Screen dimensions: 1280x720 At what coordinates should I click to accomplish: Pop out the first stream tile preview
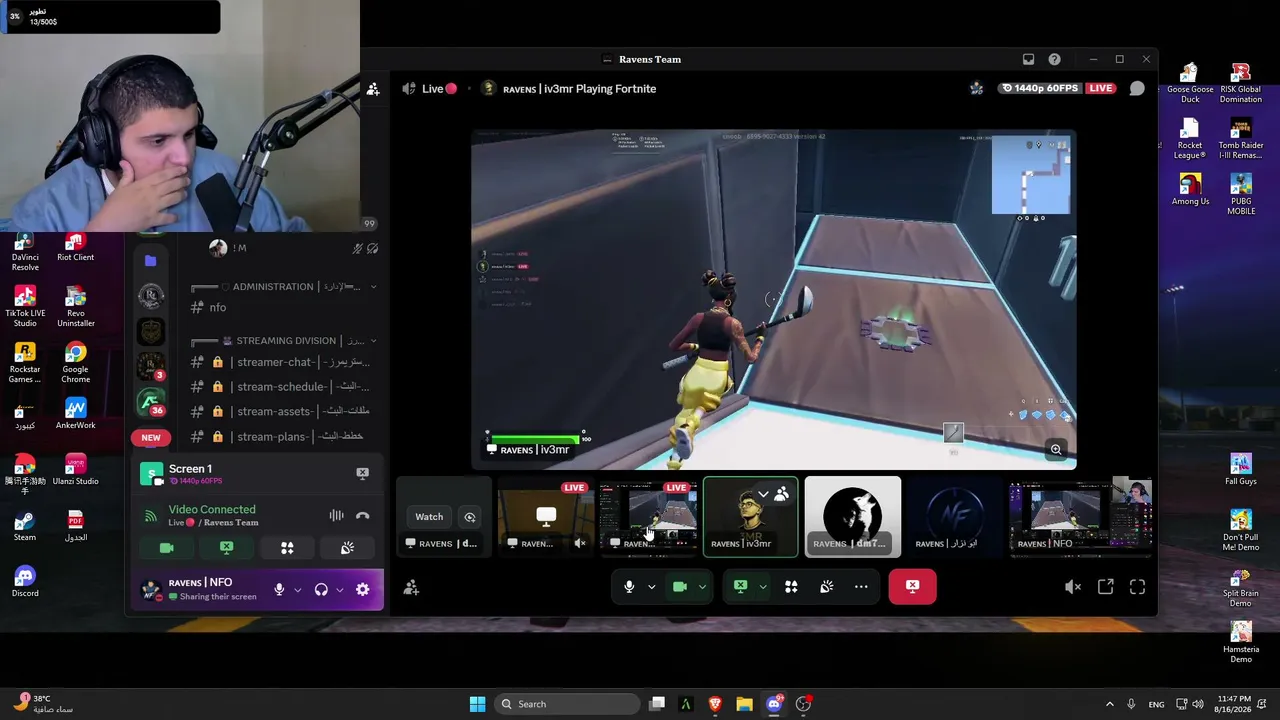[470, 517]
